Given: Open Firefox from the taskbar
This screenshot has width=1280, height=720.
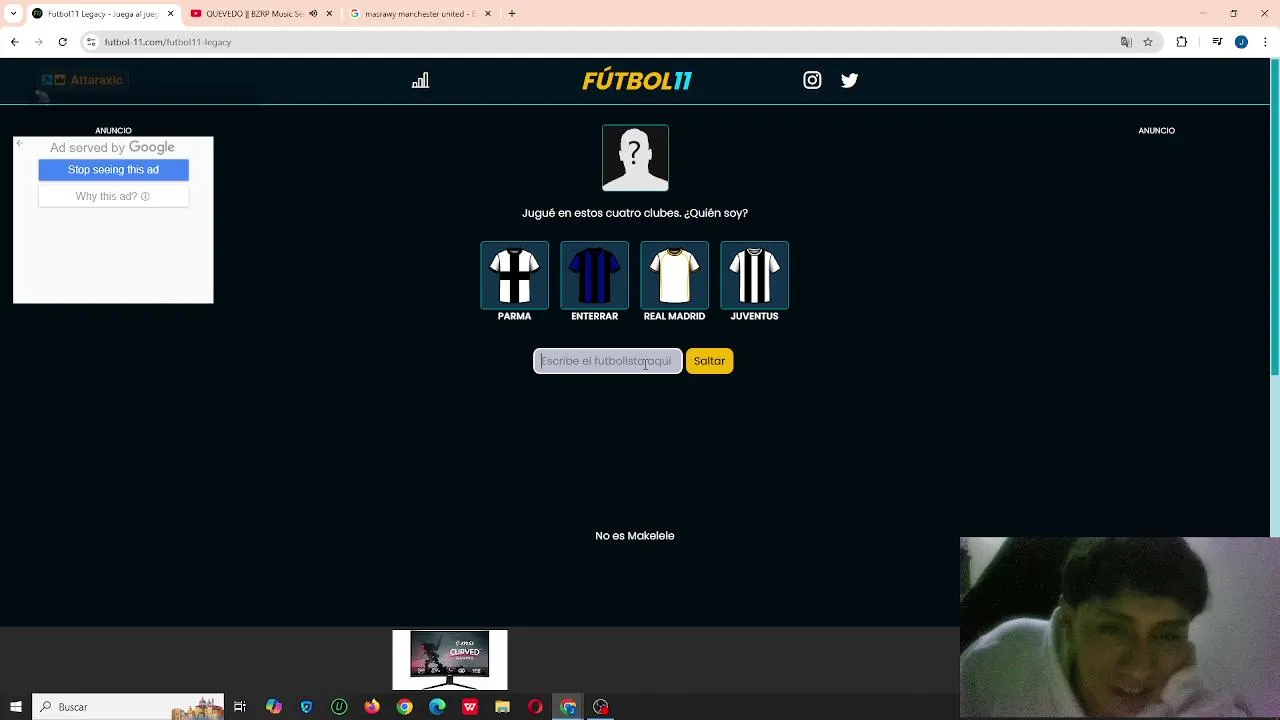Looking at the screenshot, I should click(372, 707).
